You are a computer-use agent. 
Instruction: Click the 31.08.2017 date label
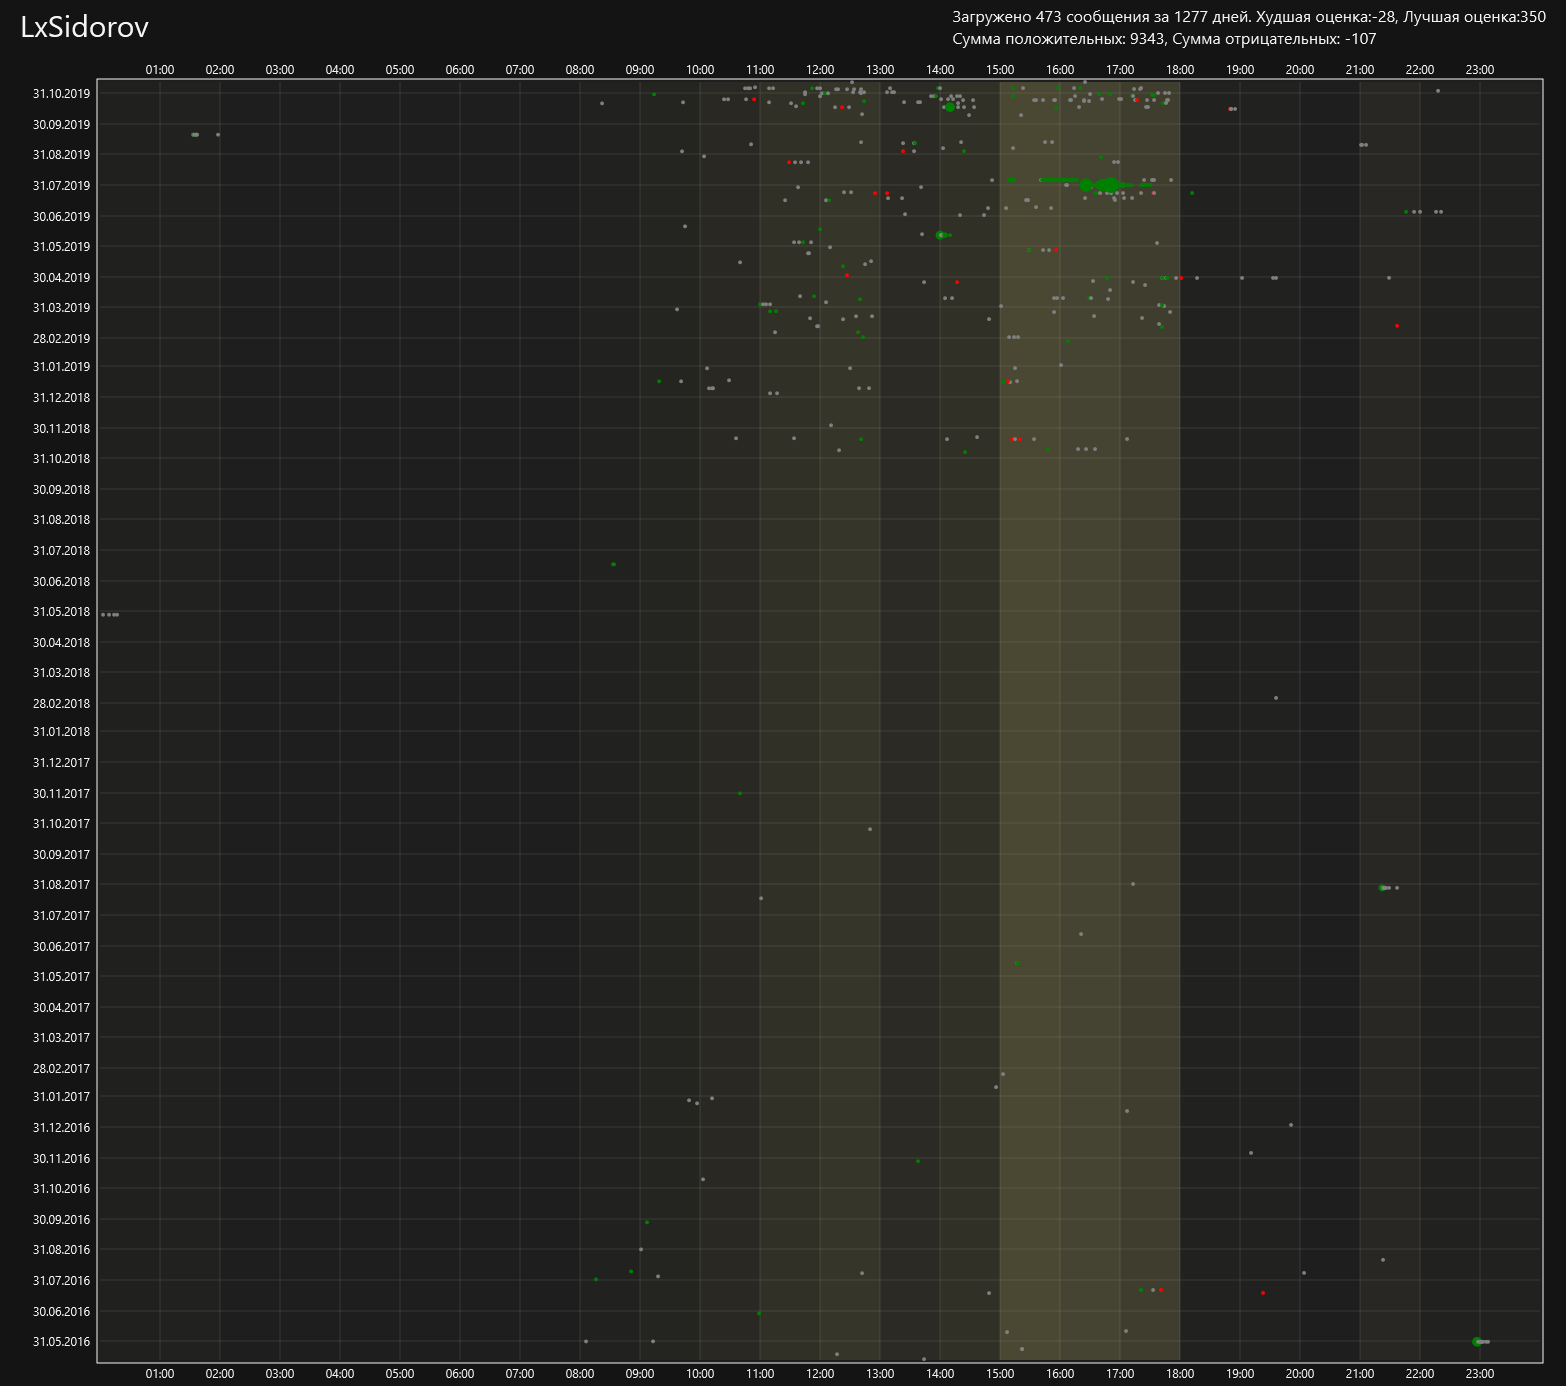click(61, 885)
